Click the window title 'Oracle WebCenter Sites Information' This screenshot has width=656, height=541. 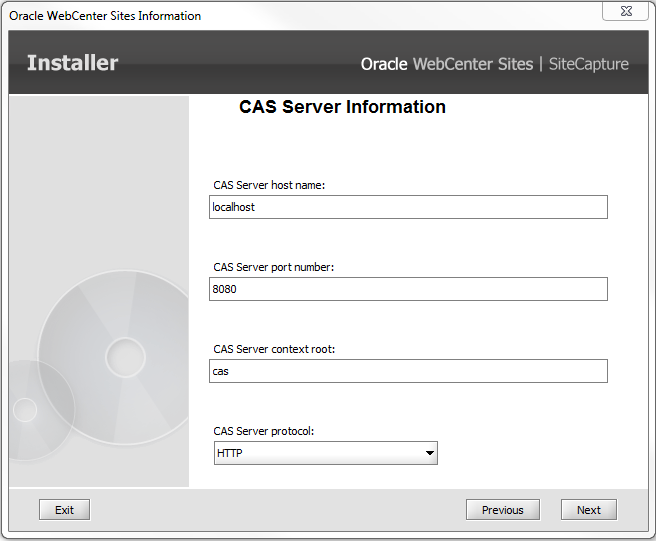tap(105, 16)
